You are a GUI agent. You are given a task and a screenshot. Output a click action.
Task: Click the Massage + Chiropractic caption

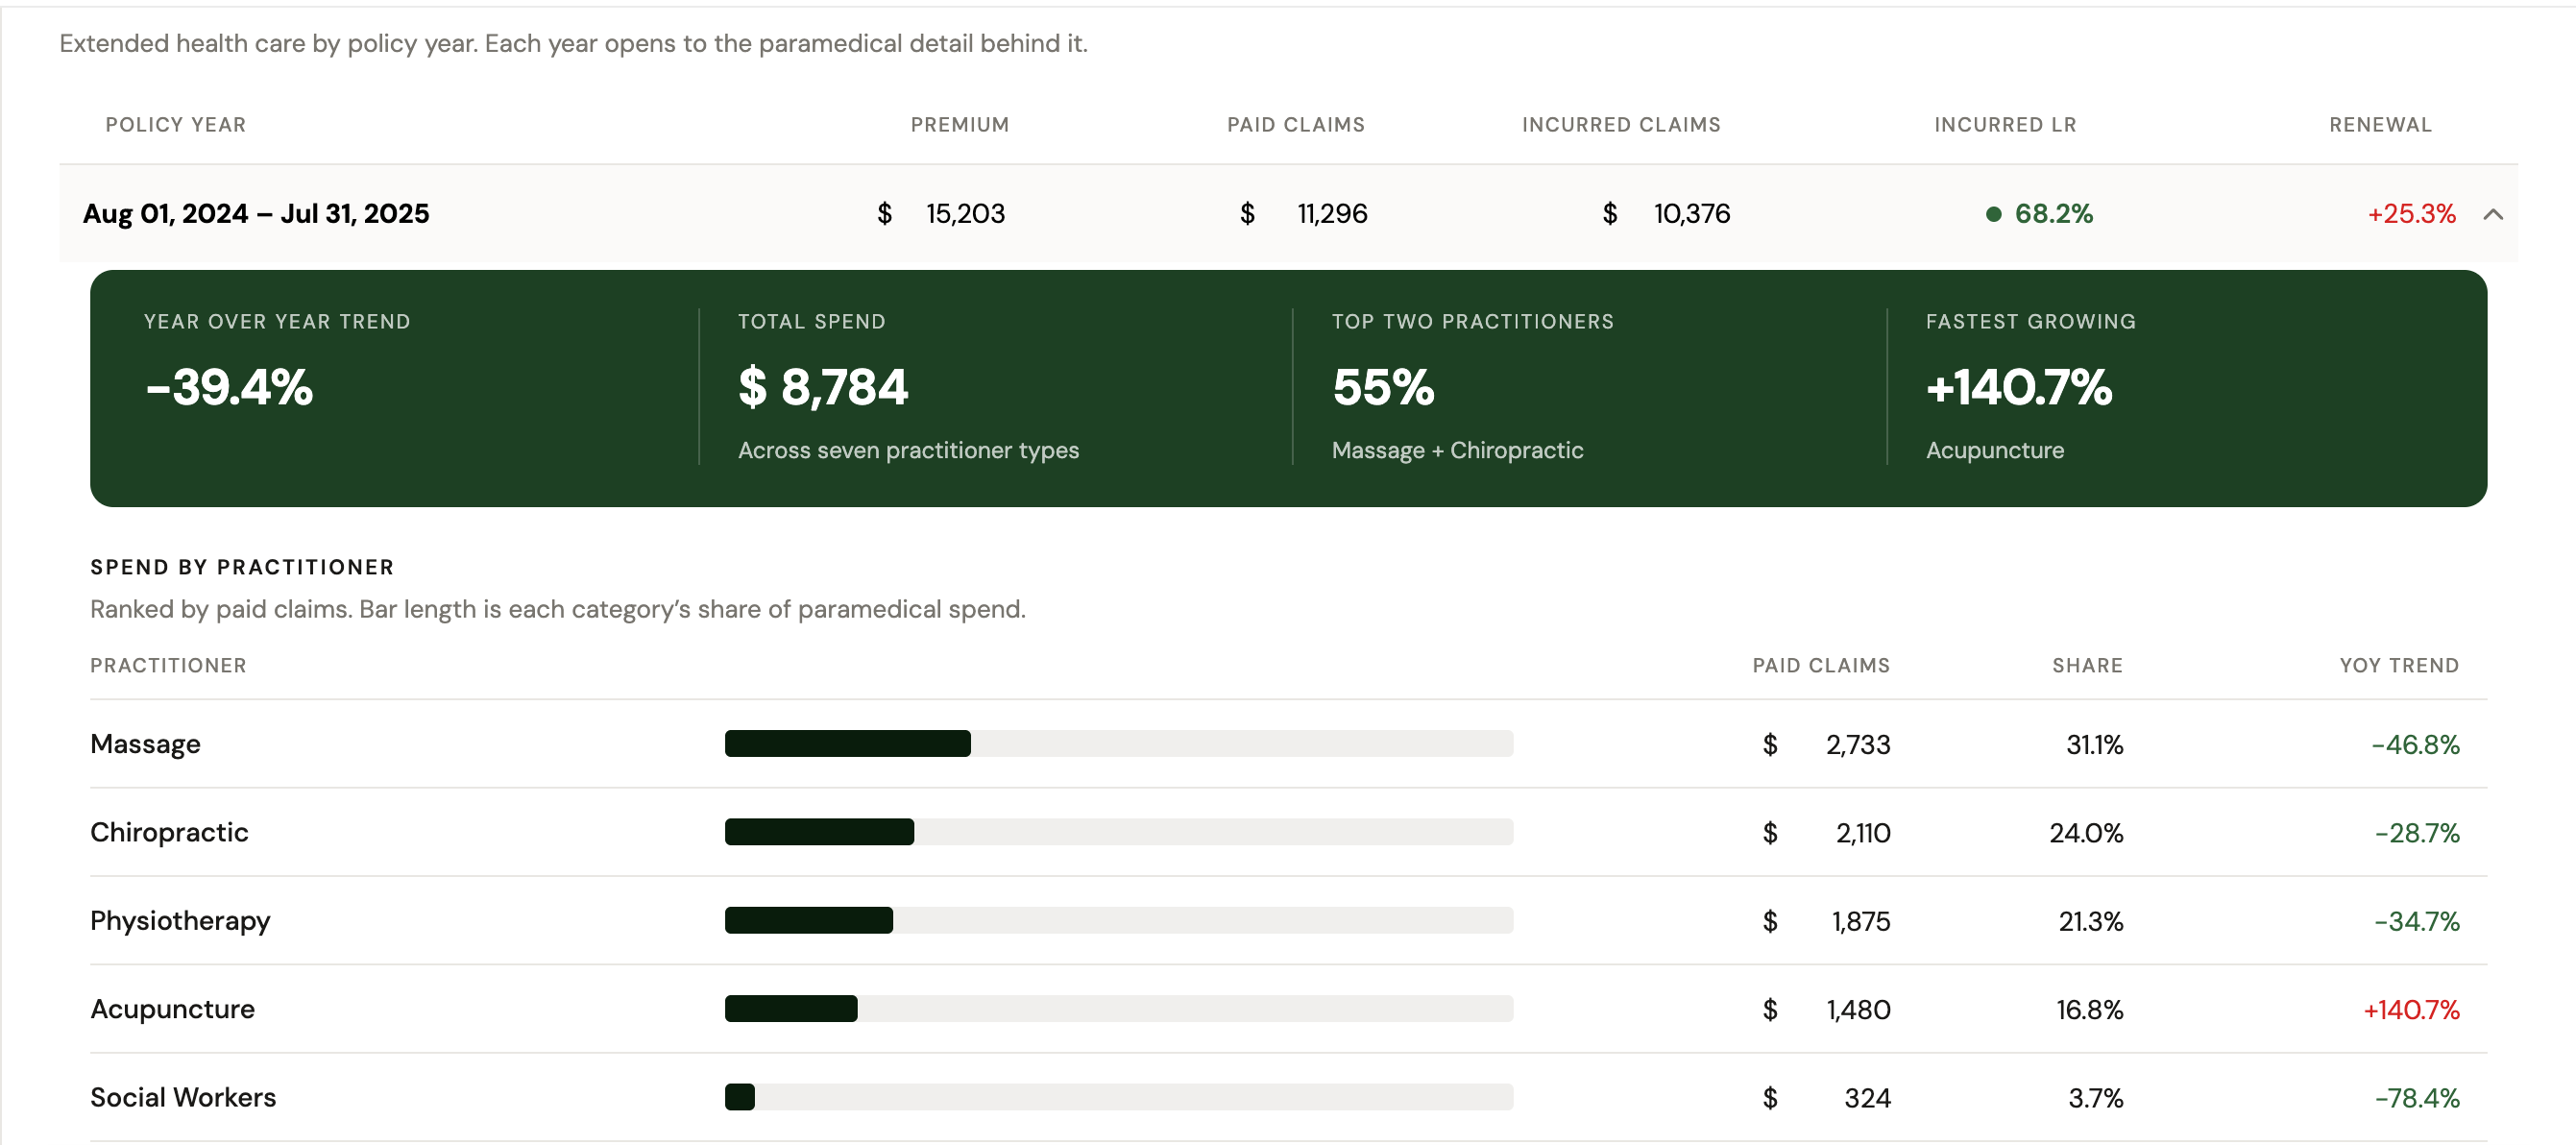coord(1457,450)
